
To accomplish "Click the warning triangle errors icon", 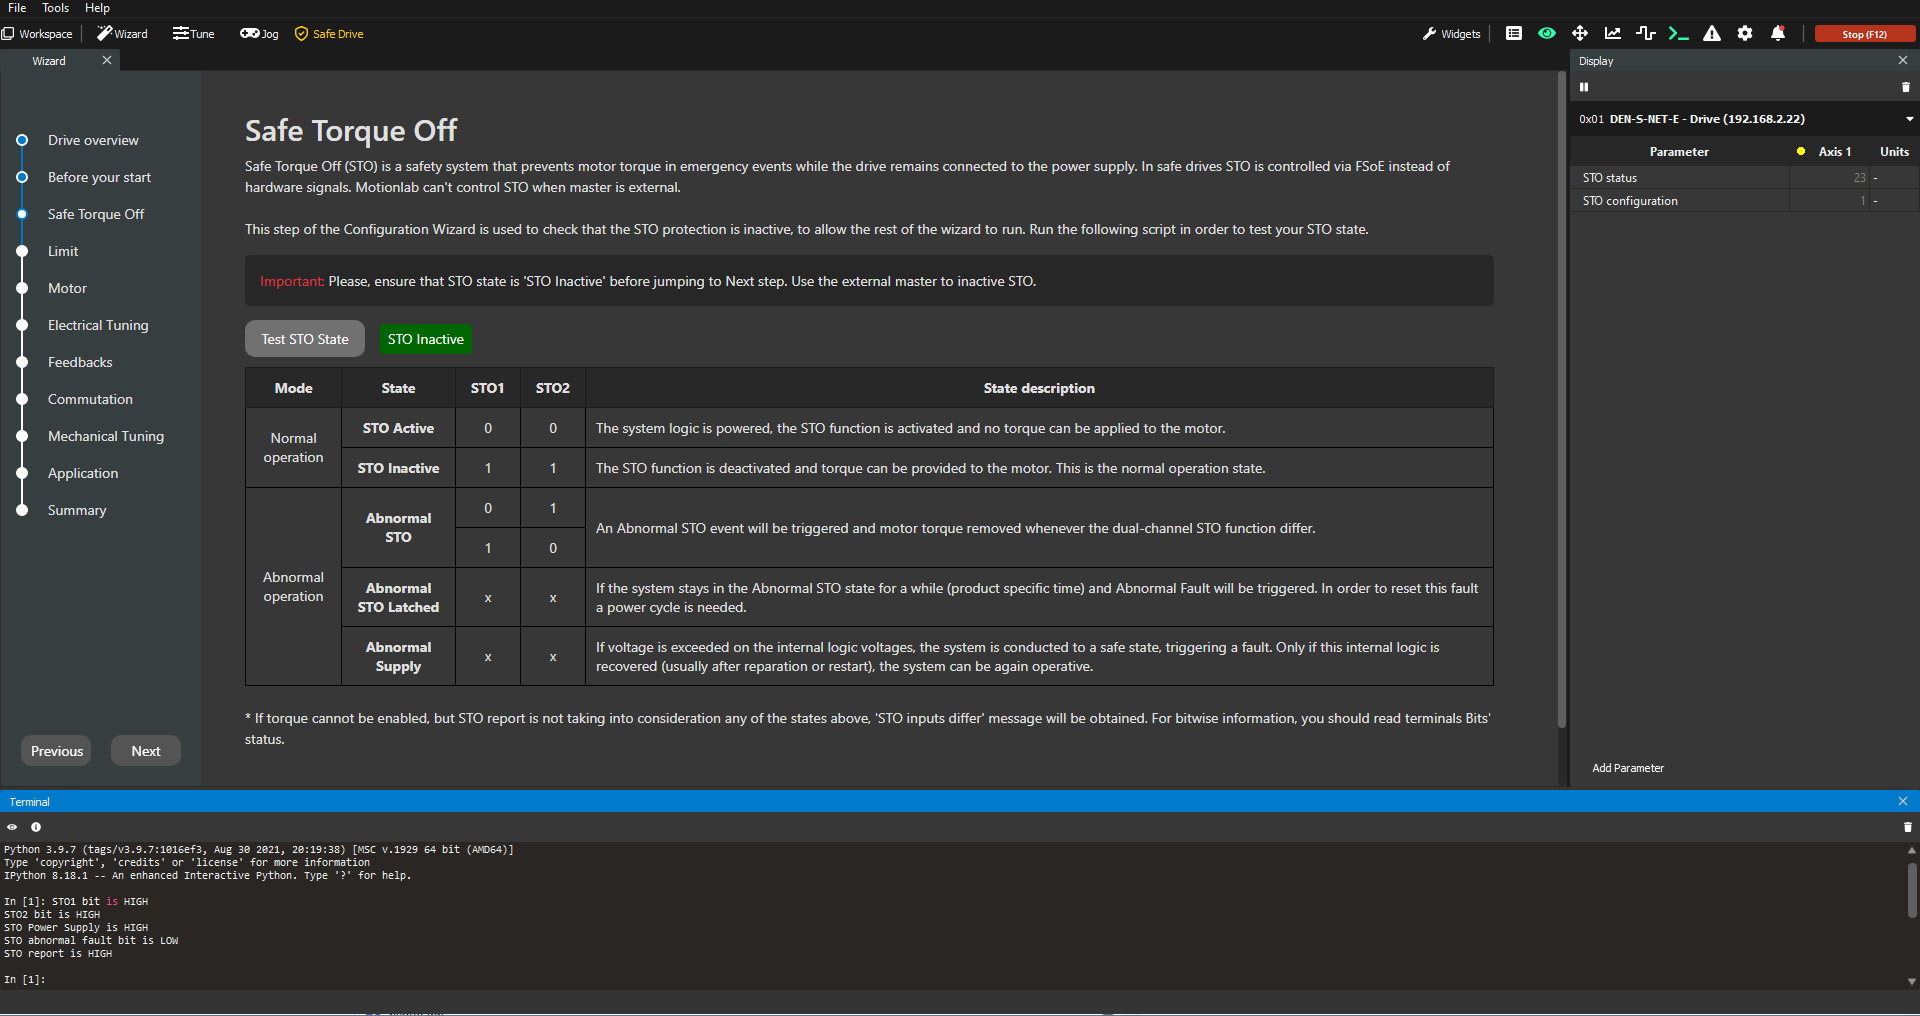I will (1712, 34).
